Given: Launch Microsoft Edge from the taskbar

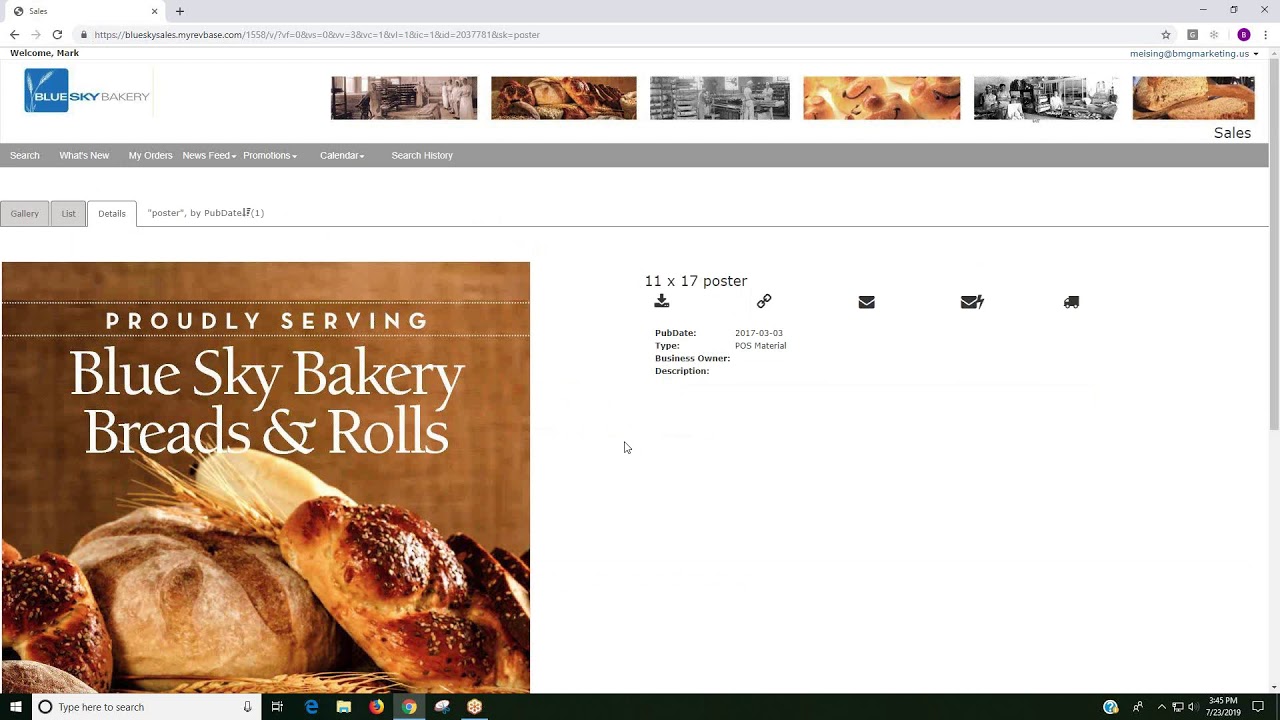Looking at the screenshot, I should point(311,707).
